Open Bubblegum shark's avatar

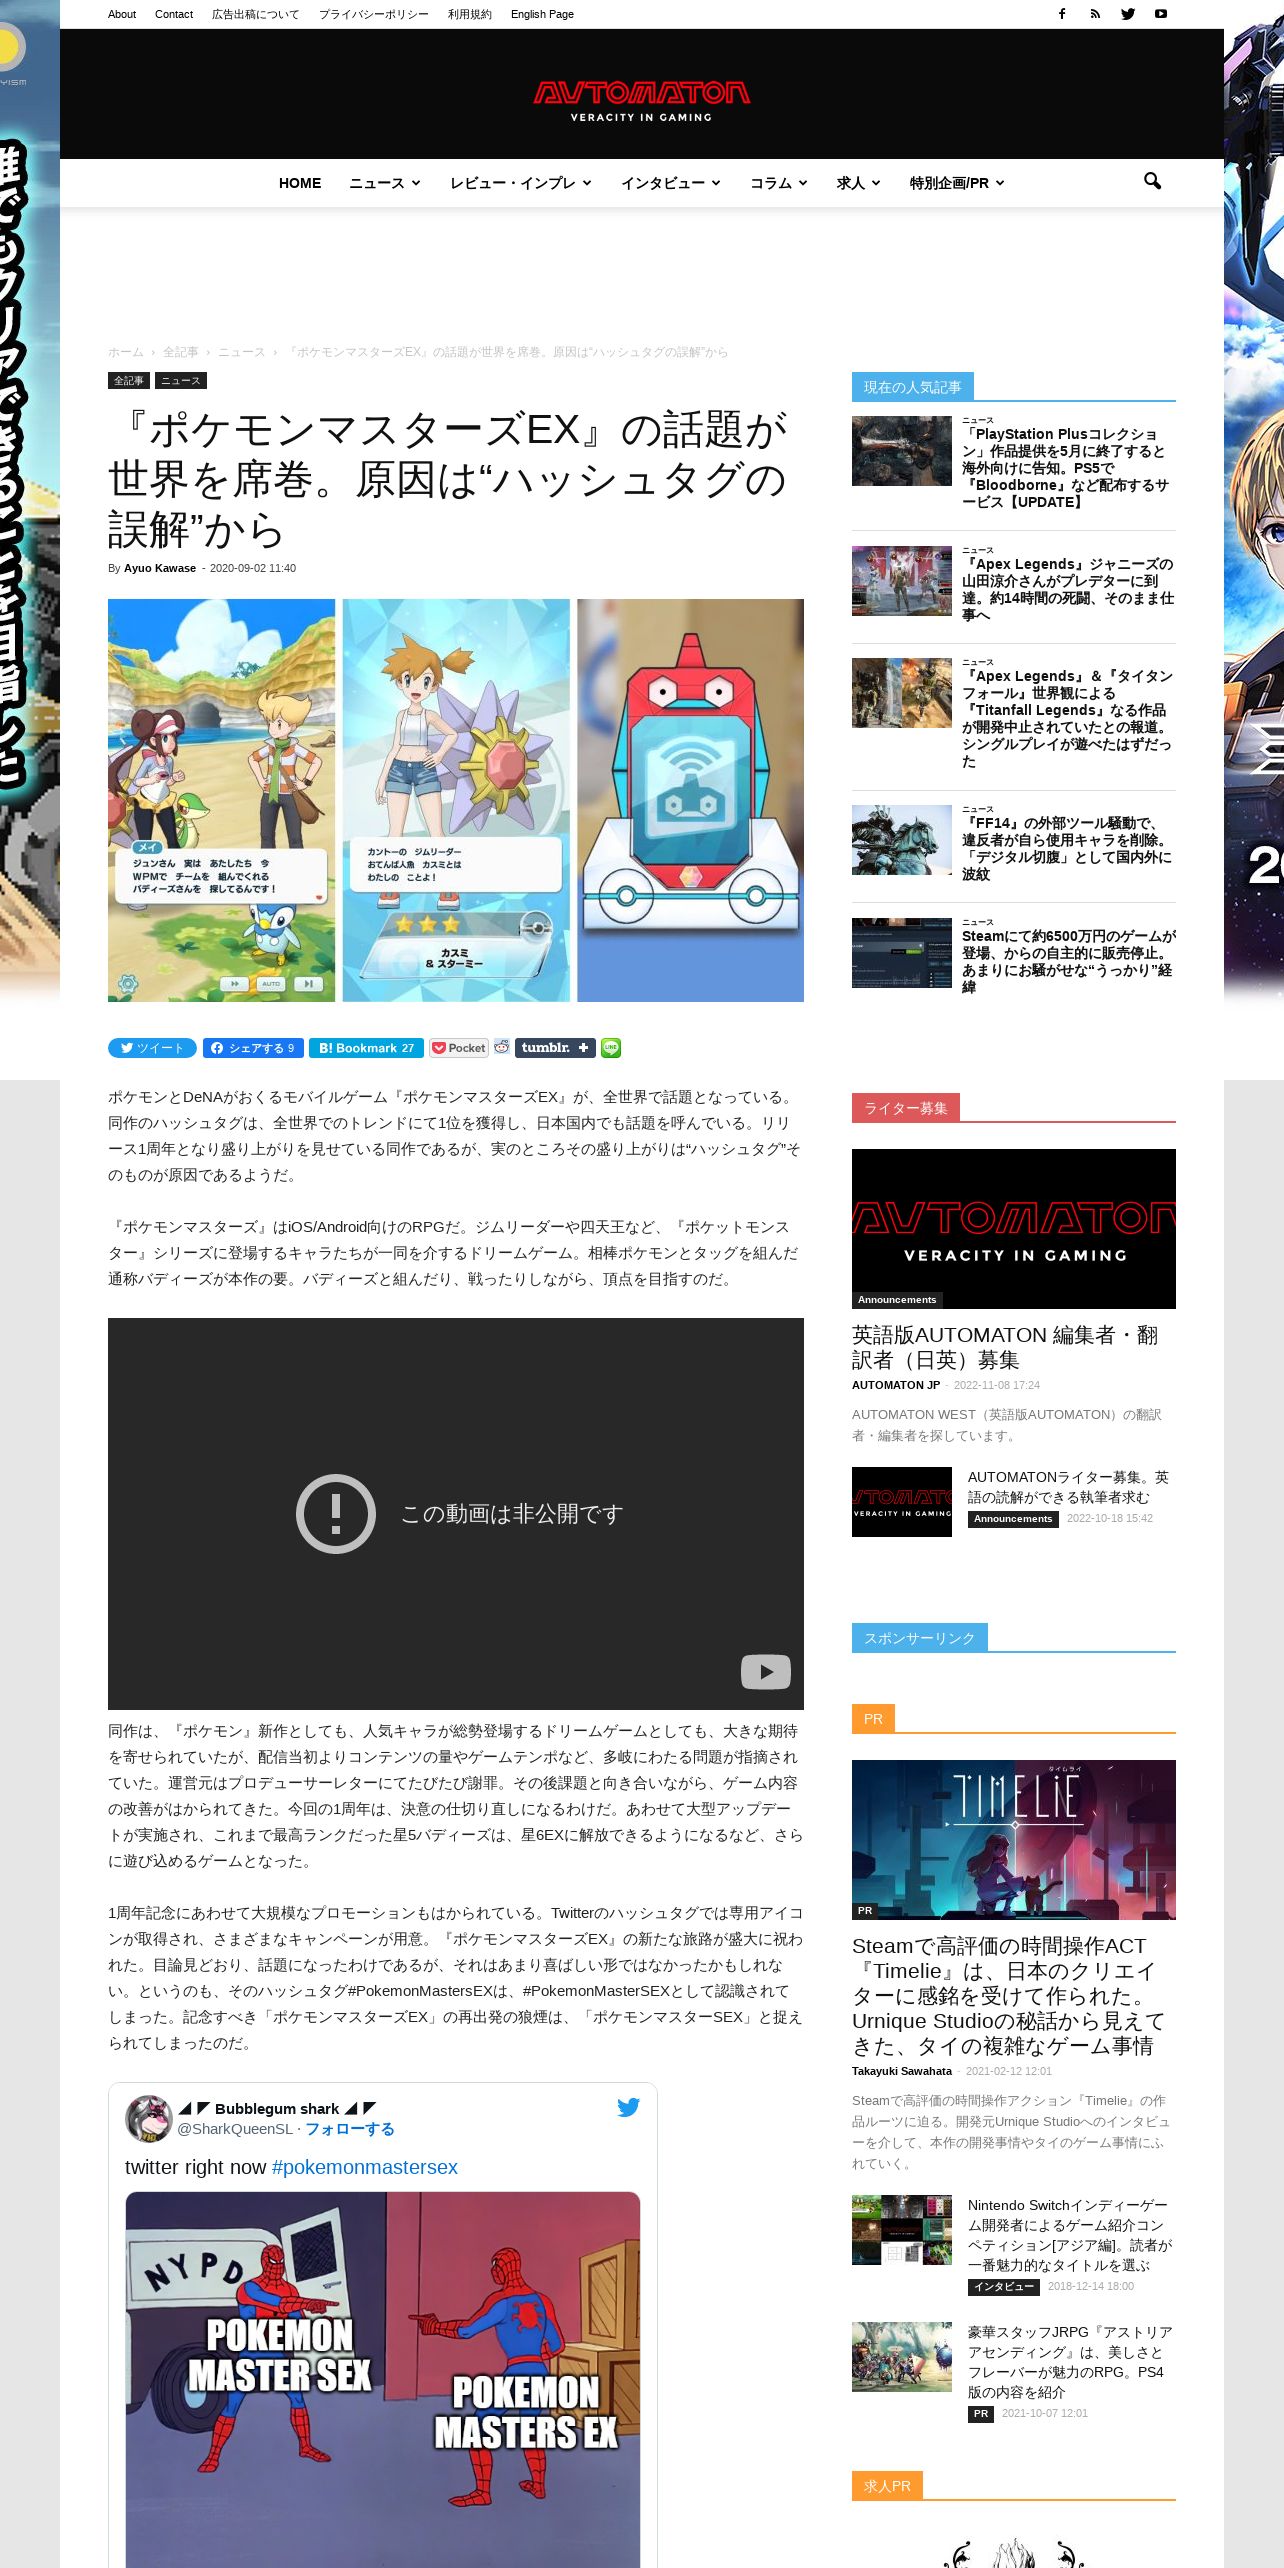pyautogui.click(x=148, y=2119)
